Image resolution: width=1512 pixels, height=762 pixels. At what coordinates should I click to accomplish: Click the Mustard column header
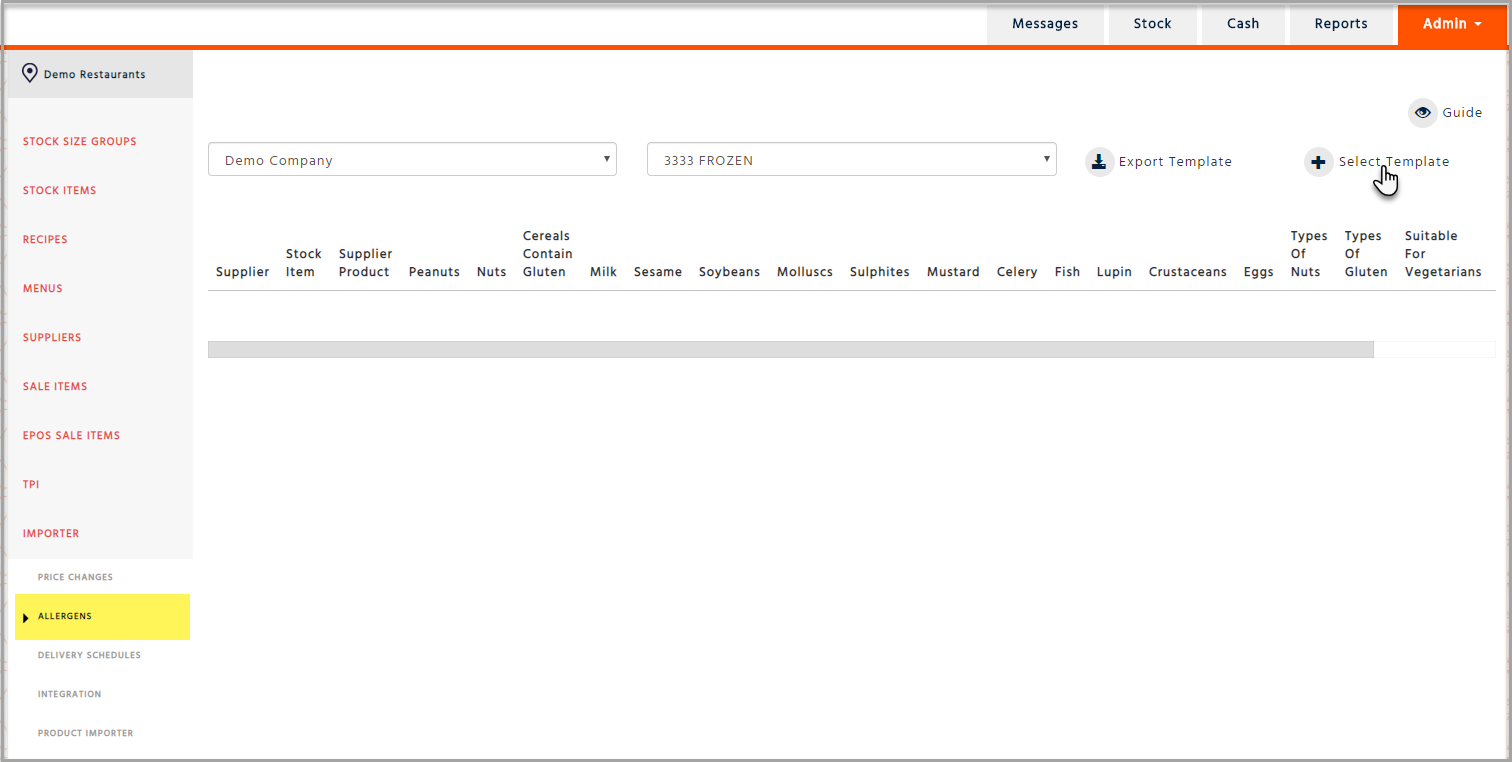tap(953, 272)
